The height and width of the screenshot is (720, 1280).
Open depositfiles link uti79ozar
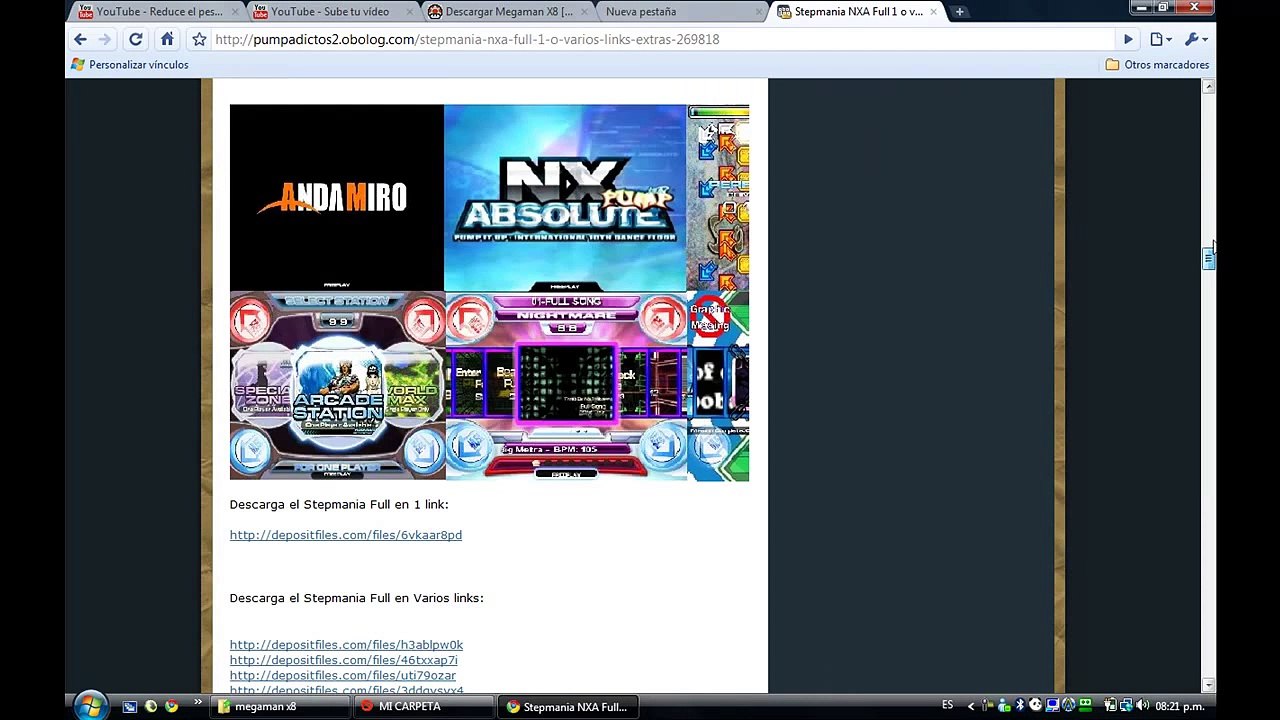point(342,676)
